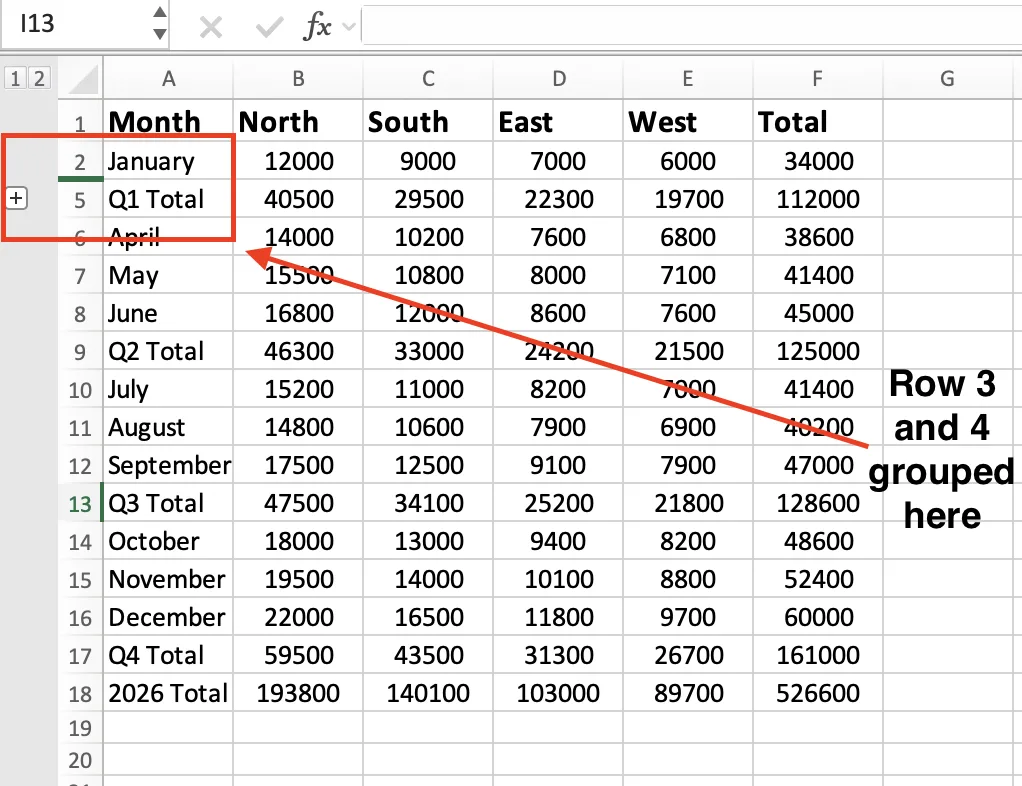Click cell with value 89700
The image size is (1022, 786).
tap(688, 693)
